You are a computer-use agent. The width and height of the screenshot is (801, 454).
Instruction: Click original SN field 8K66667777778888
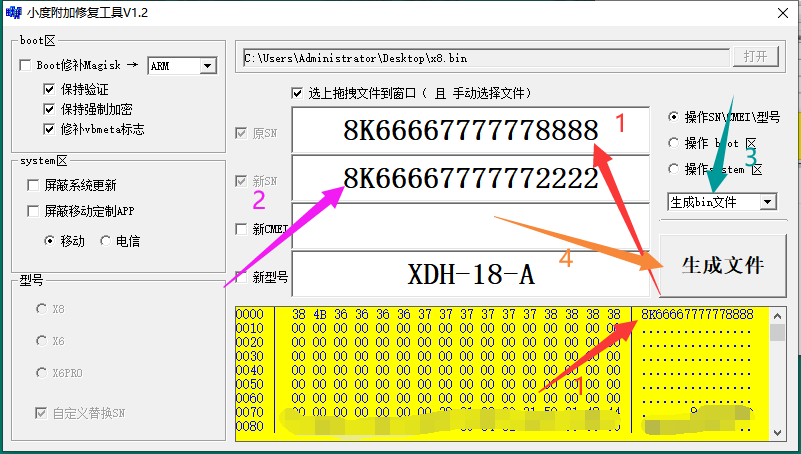(470, 130)
